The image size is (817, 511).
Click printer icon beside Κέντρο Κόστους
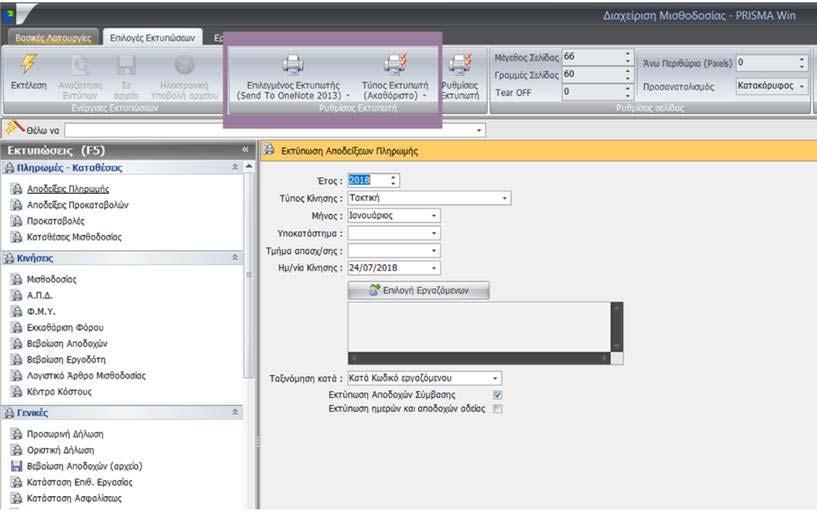17,392
